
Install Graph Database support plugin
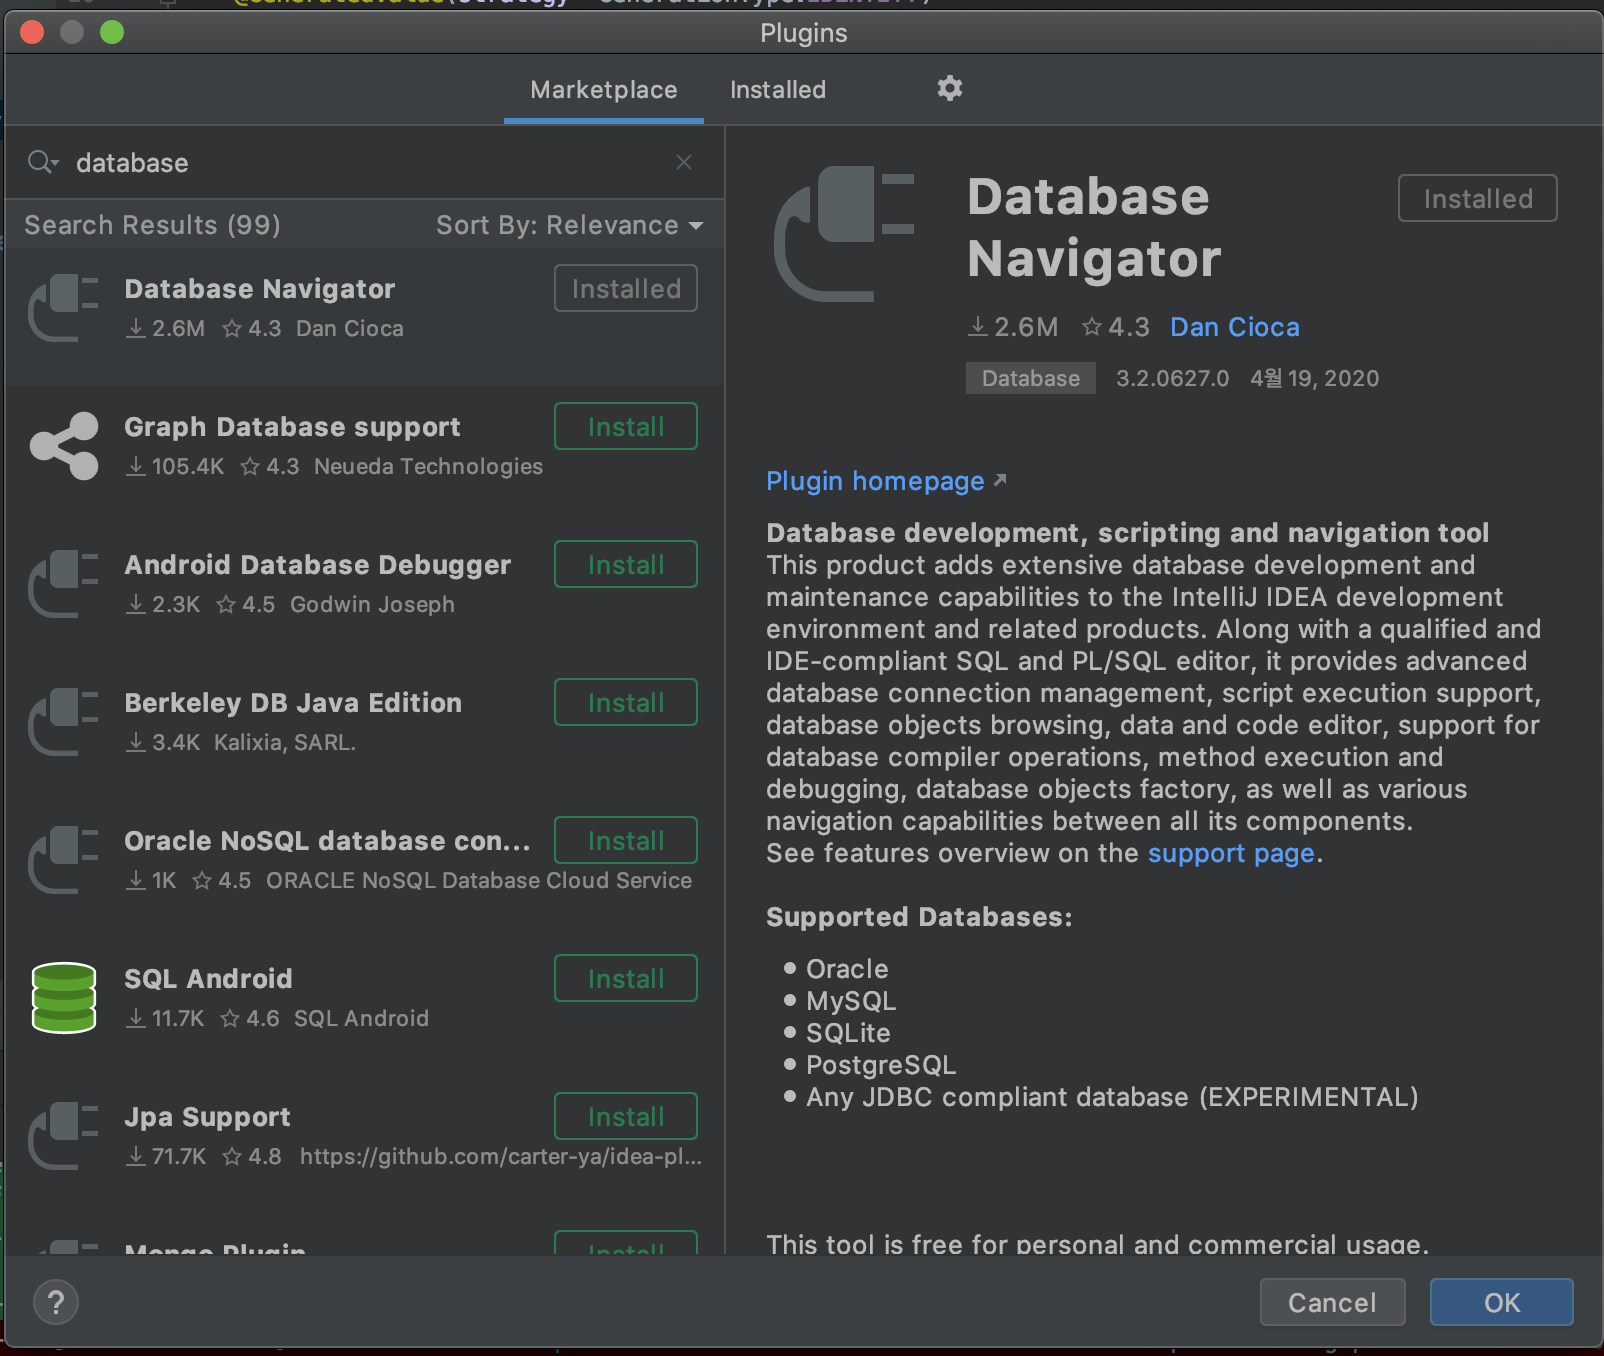click(626, 427)
